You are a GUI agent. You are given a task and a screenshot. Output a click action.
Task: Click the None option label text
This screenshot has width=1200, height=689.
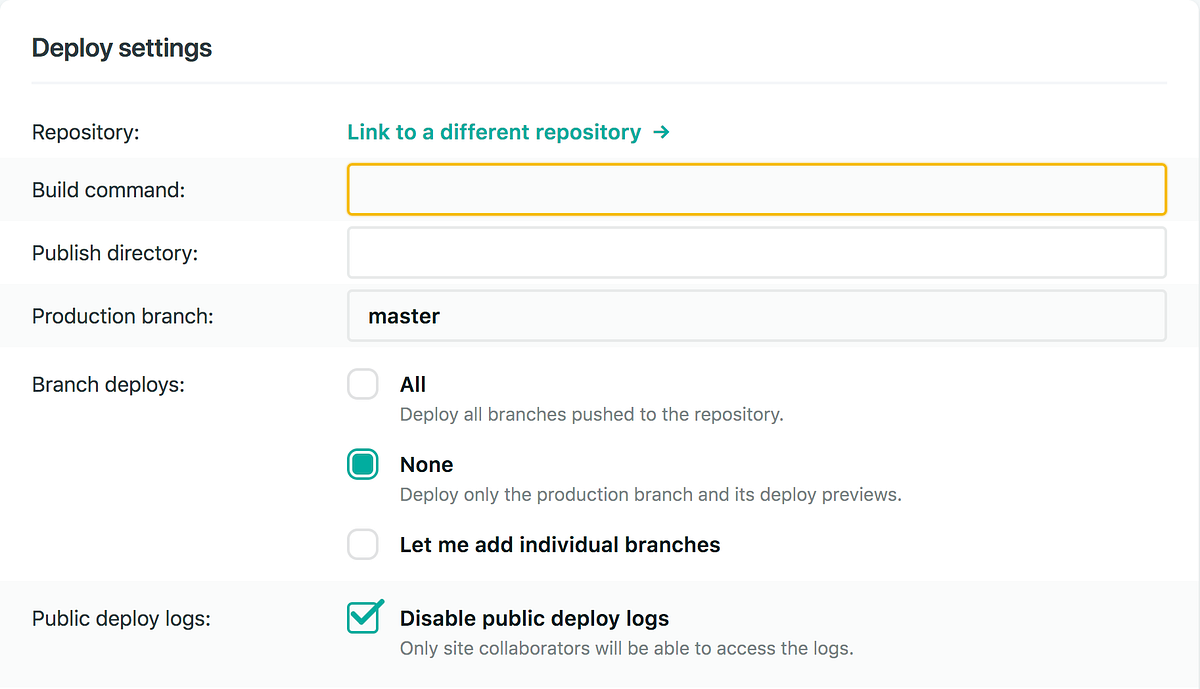(x=427, y=464)
